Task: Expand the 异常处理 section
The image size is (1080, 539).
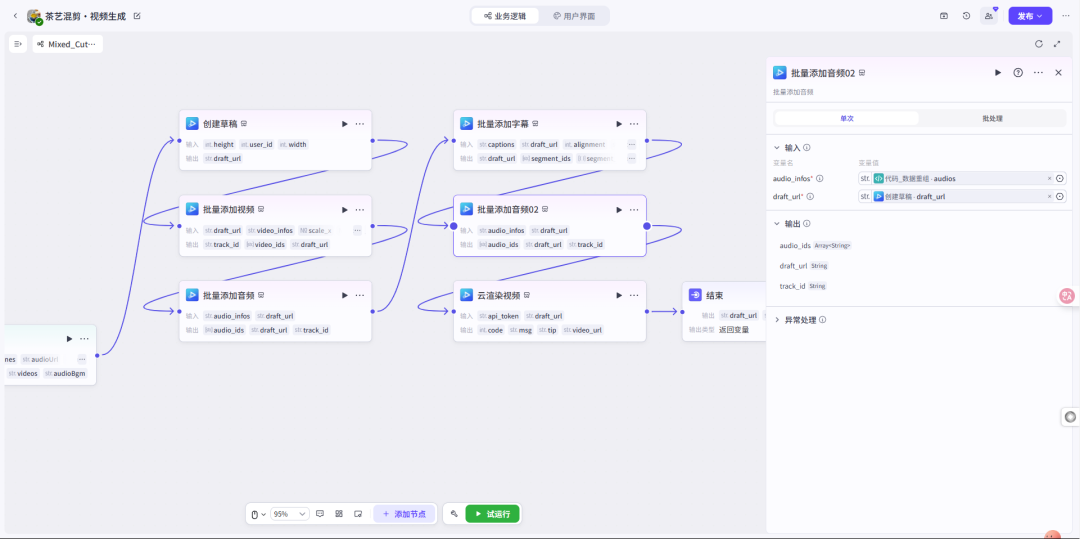Action: (x=777, y=320)
